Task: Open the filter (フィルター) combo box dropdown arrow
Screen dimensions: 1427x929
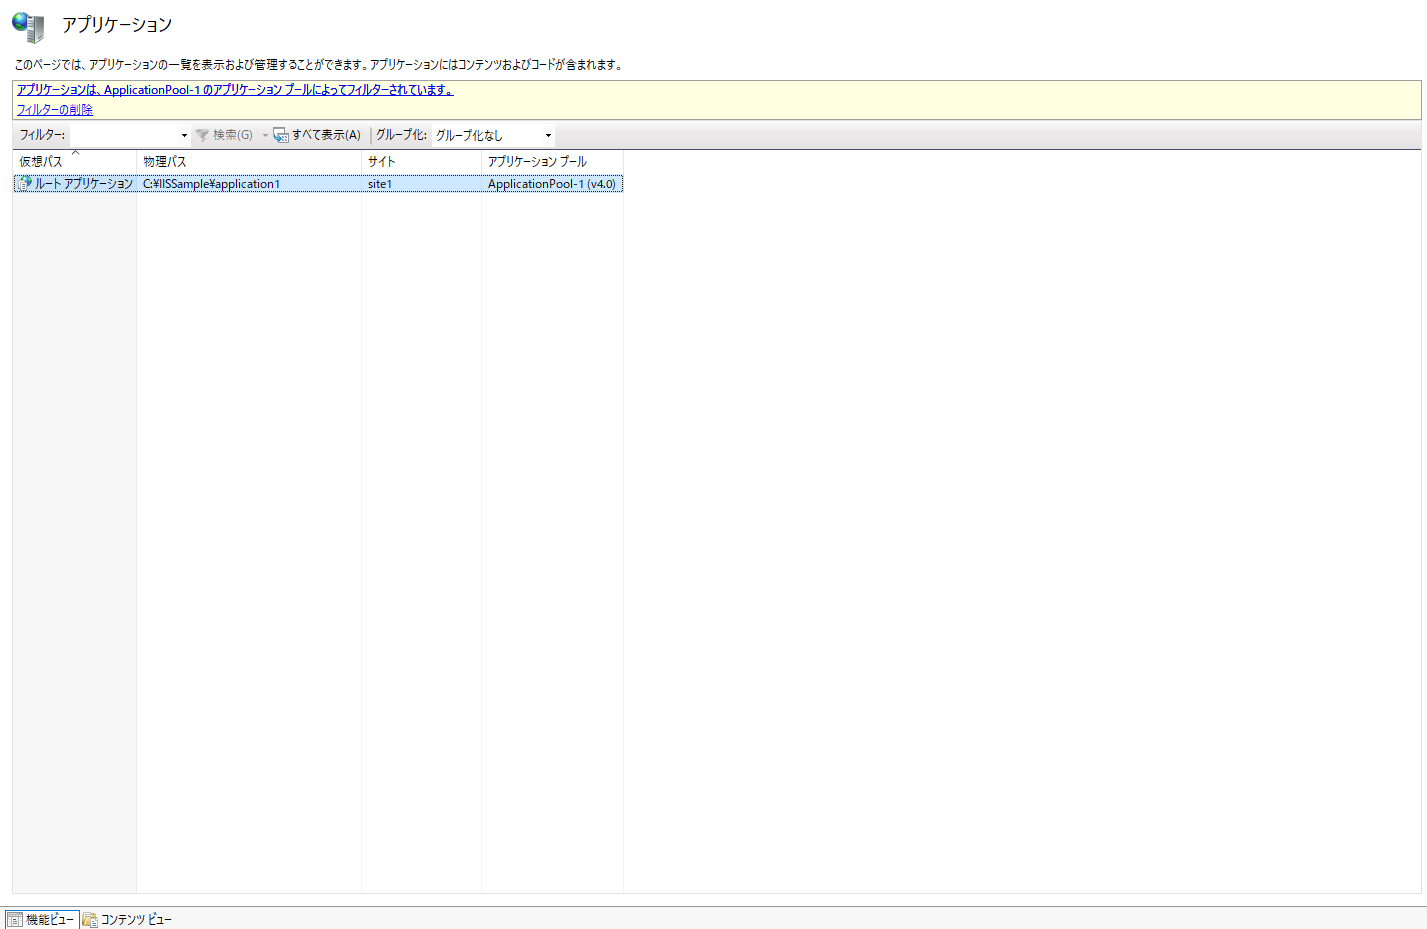Action: click(x=184, y=135)
